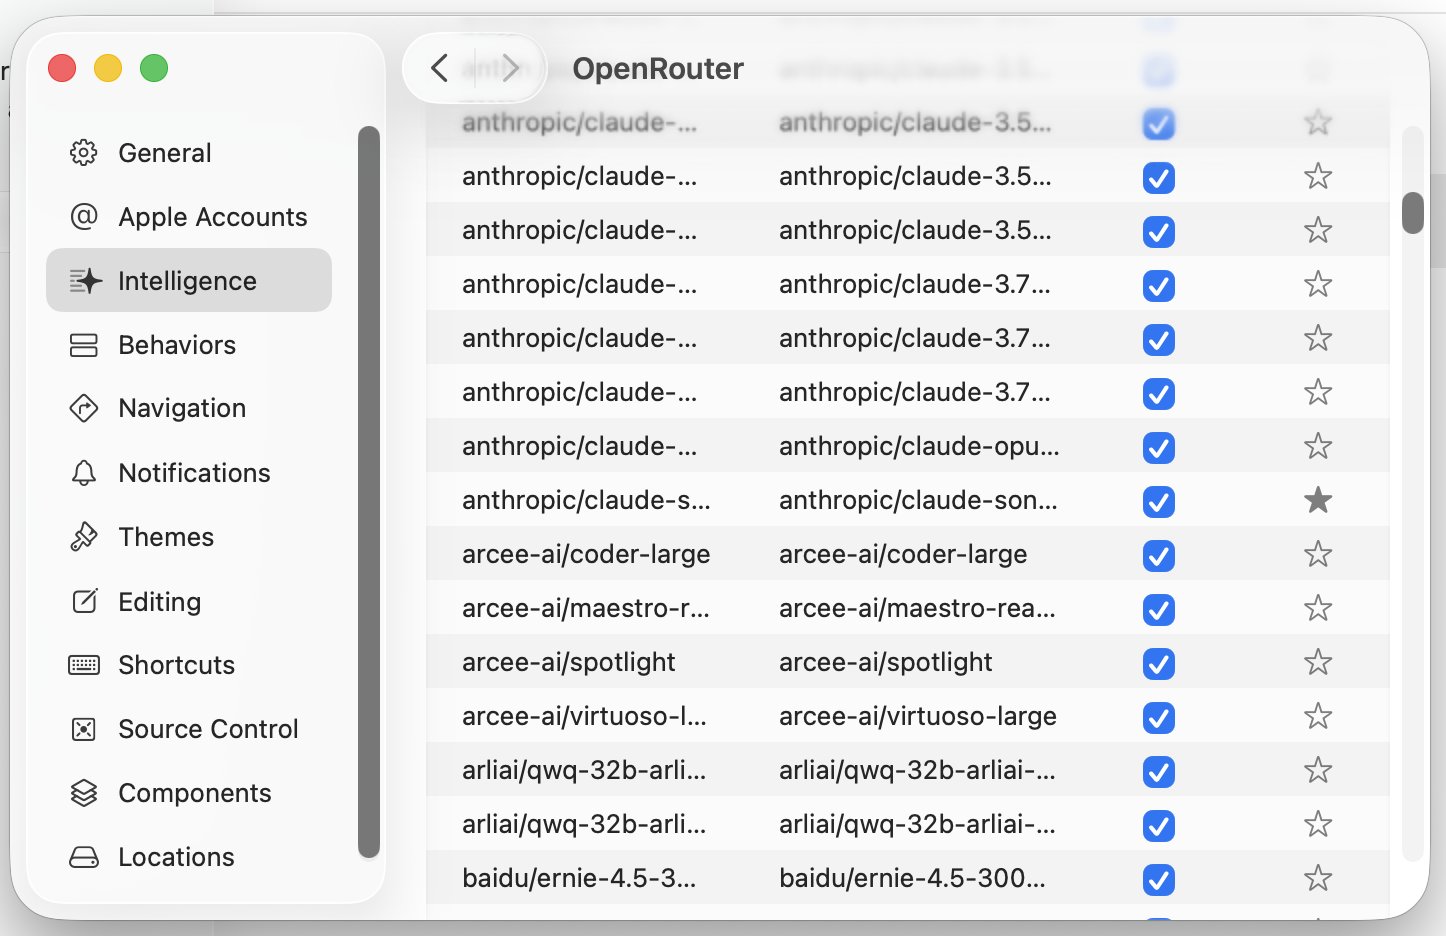This screenshot has height=936, width=1446.
Task: Open the General settings section
Action: (x=164, y=153)
